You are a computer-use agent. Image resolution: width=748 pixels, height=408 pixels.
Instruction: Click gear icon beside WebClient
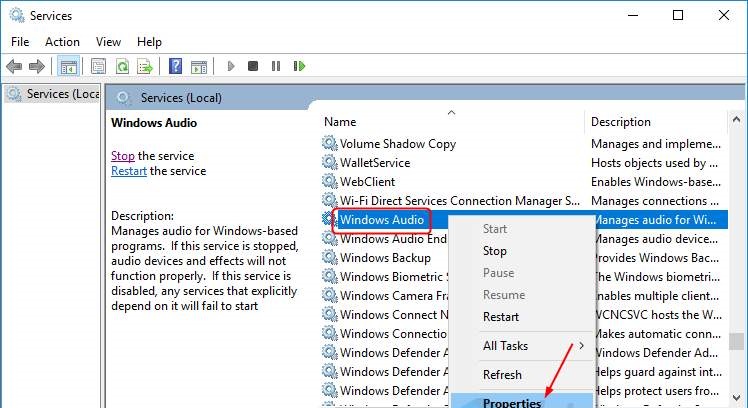coord(329,181)
